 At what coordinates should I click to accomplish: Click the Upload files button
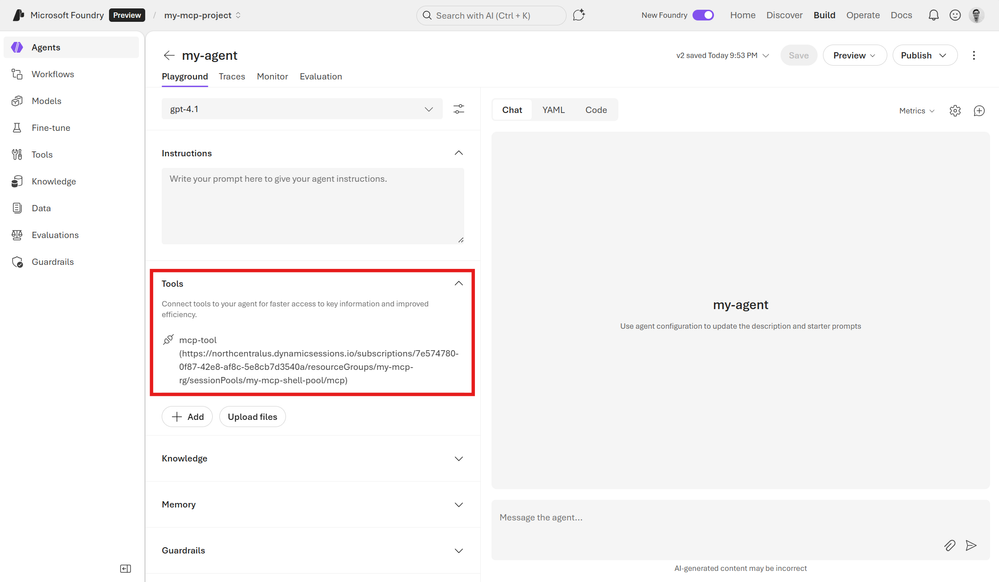click(252, 416)
